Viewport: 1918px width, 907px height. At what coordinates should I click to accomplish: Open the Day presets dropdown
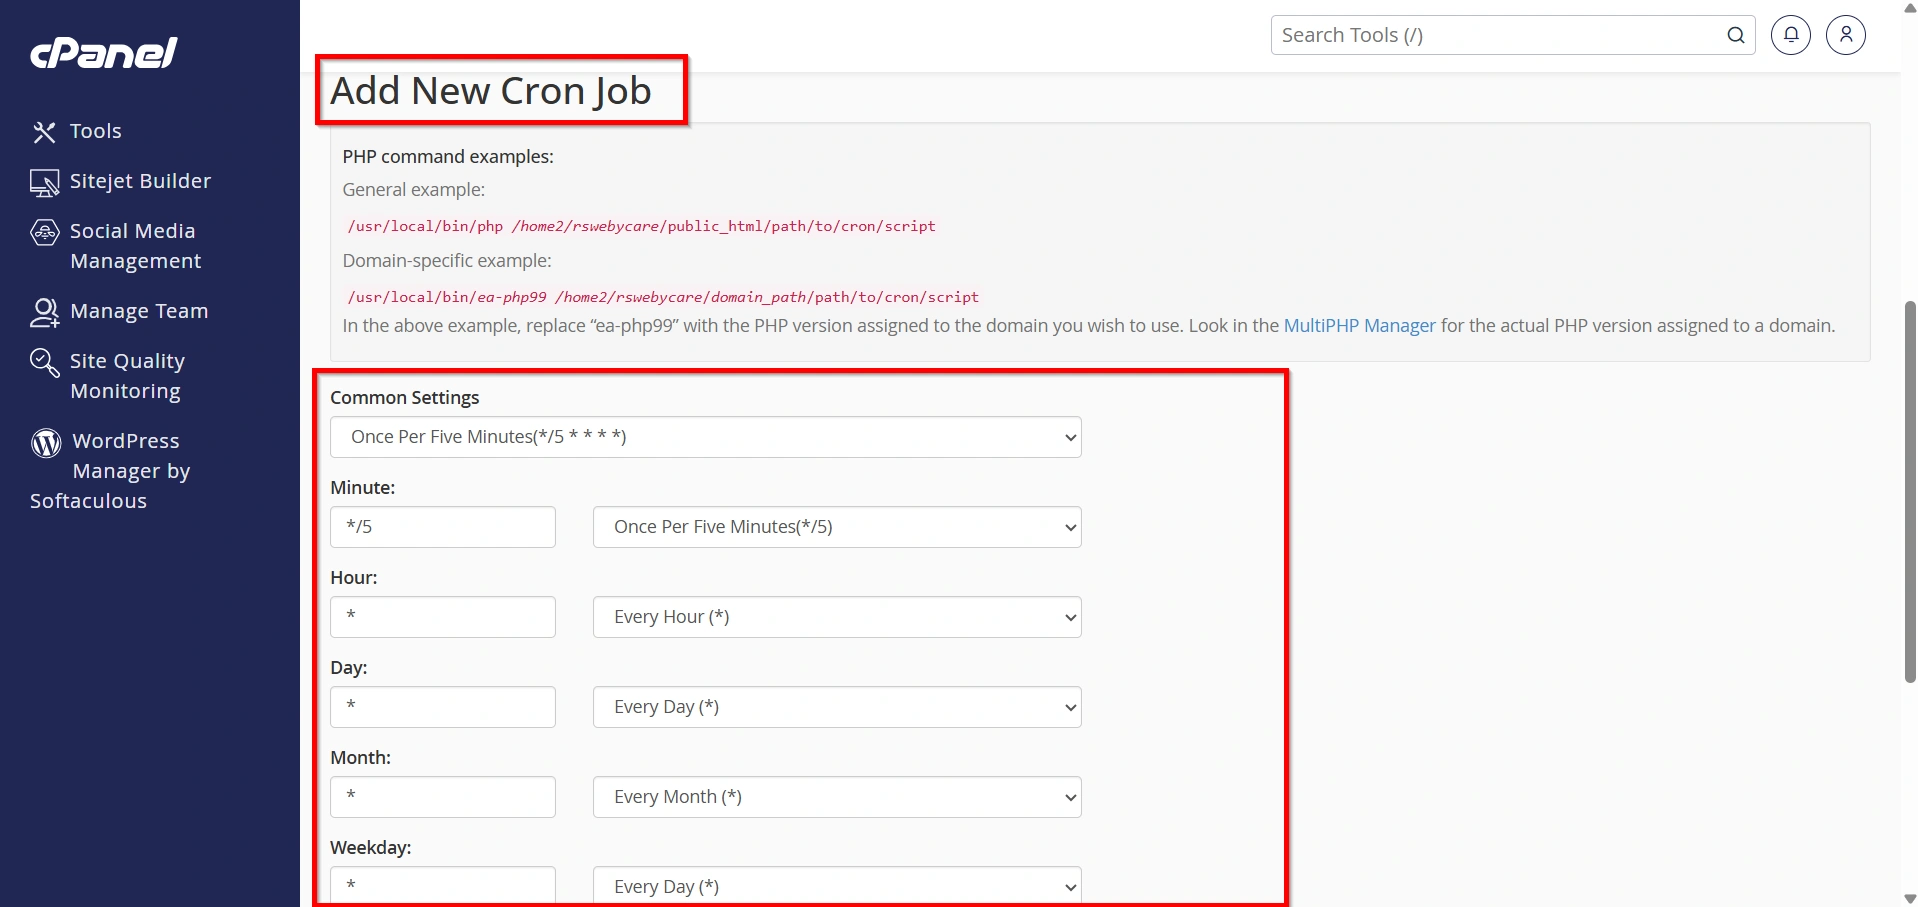click(837, 707)
